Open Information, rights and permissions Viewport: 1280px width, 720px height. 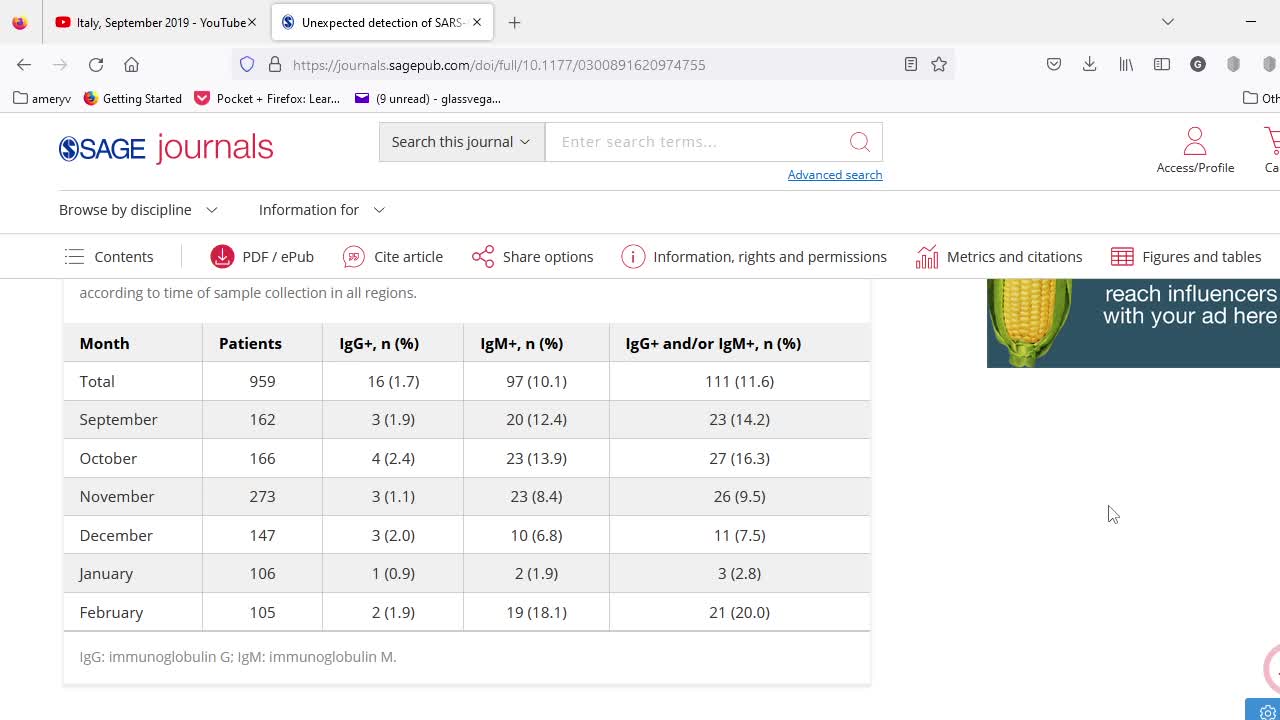pos(754,257)
